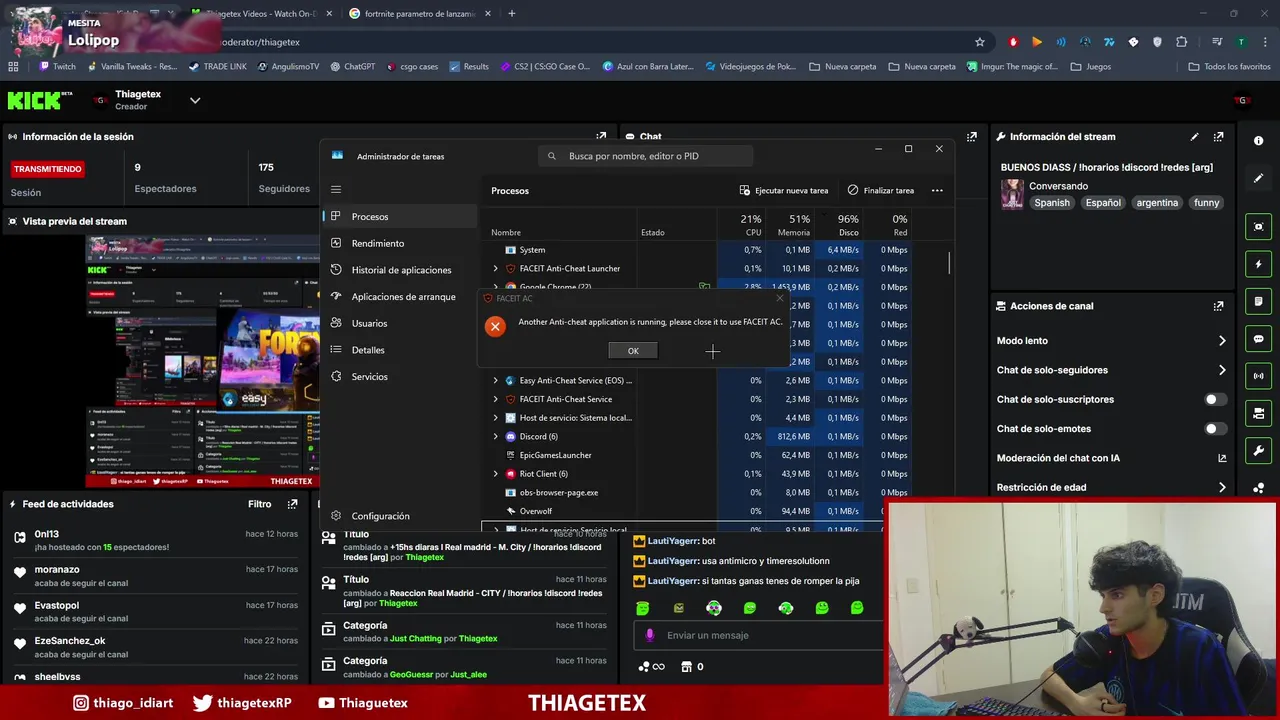1280x720 pixels.
Task: Select obs-browser-page.exe process
Action: point(697,492)
